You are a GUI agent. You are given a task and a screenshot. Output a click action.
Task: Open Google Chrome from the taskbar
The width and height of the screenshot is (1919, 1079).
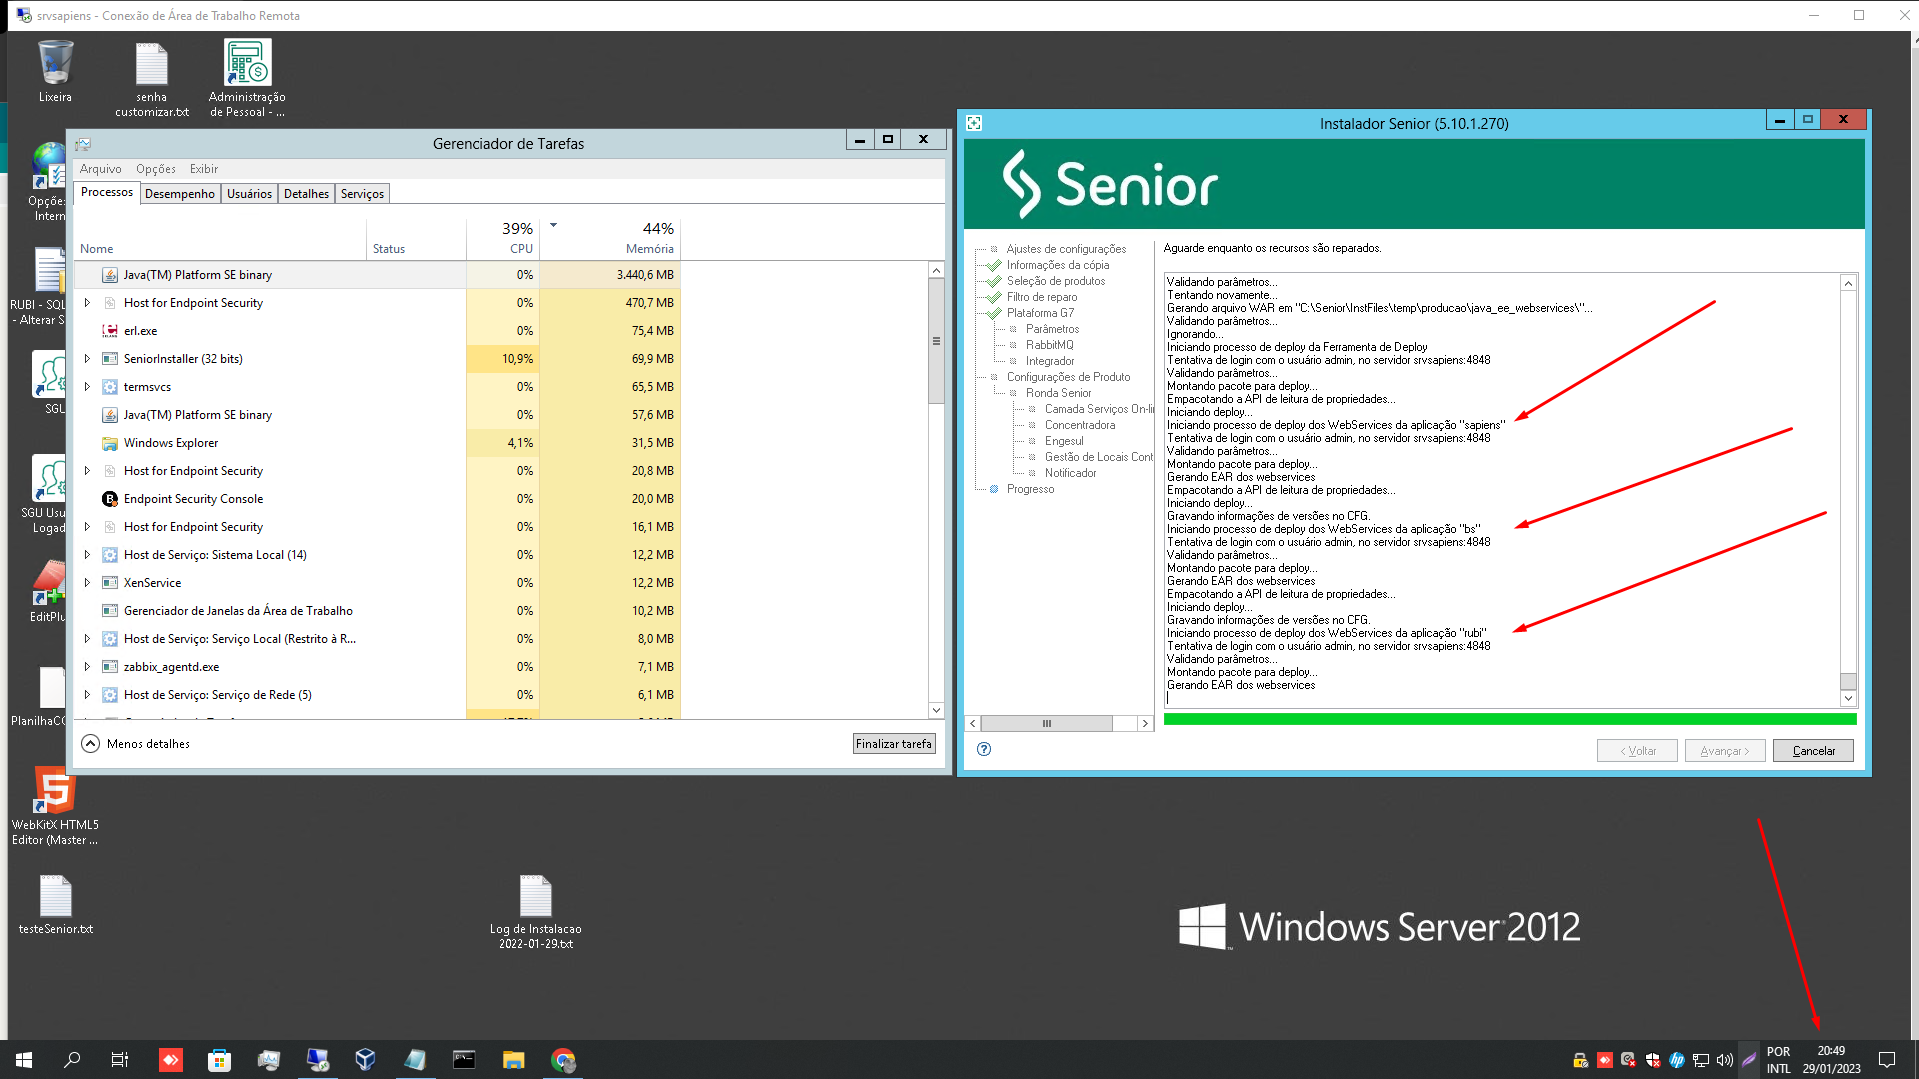coord(563,1060)
